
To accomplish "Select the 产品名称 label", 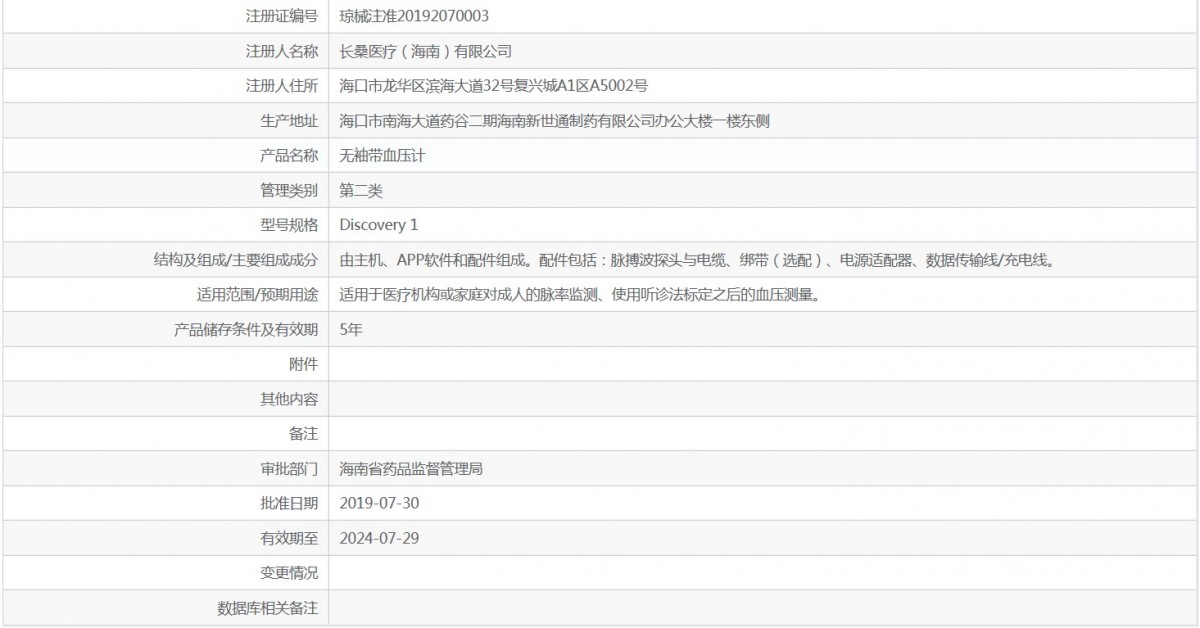I will click(x=289, y=156).
